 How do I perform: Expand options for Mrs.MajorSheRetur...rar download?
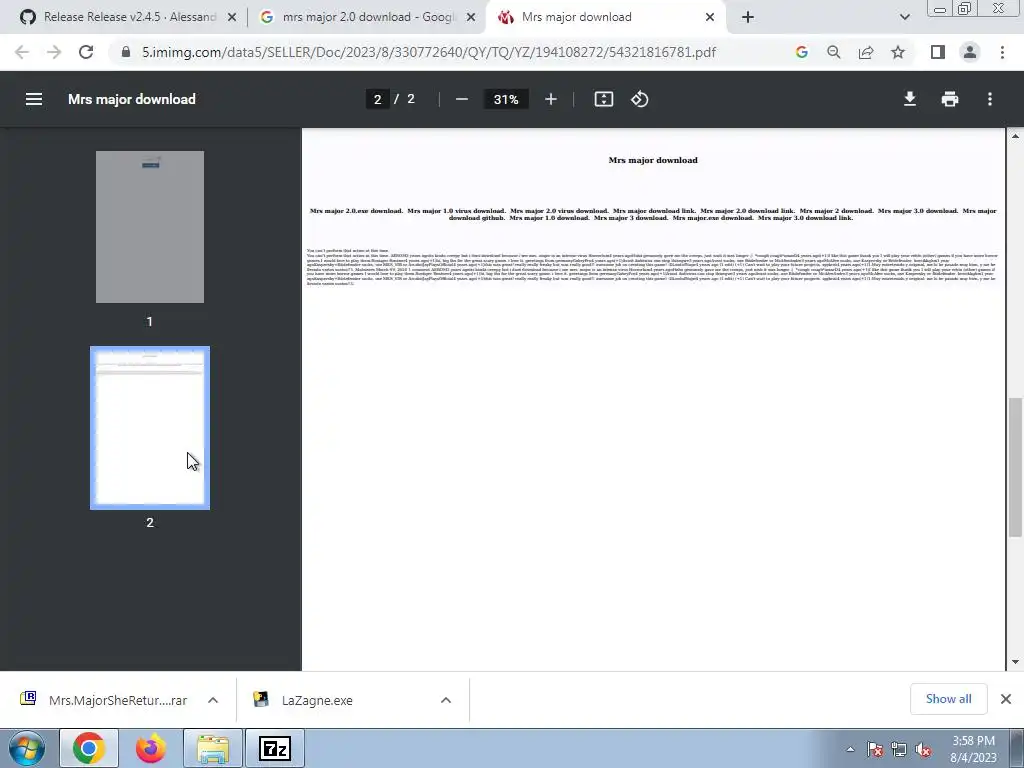pos(213,700)
